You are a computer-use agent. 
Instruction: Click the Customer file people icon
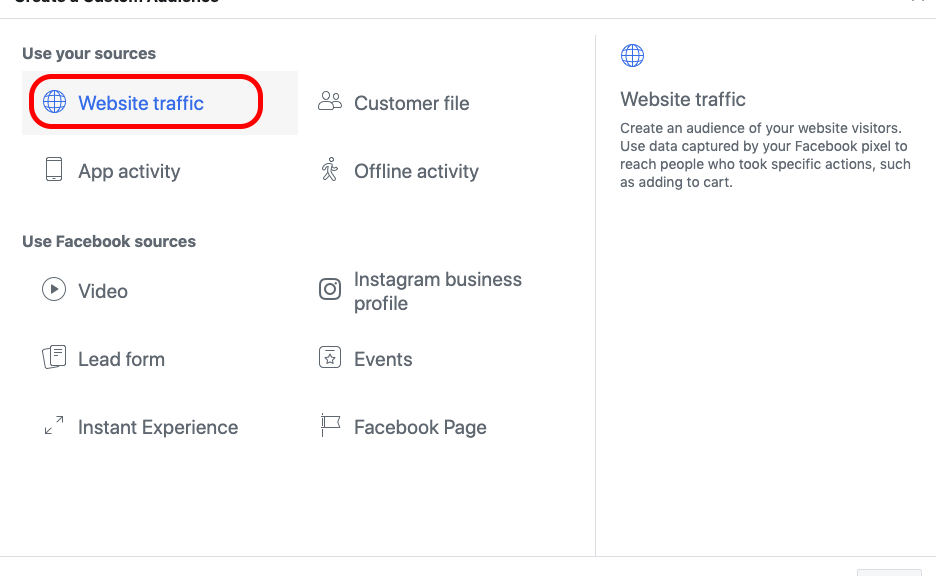(x=330, y=102)
